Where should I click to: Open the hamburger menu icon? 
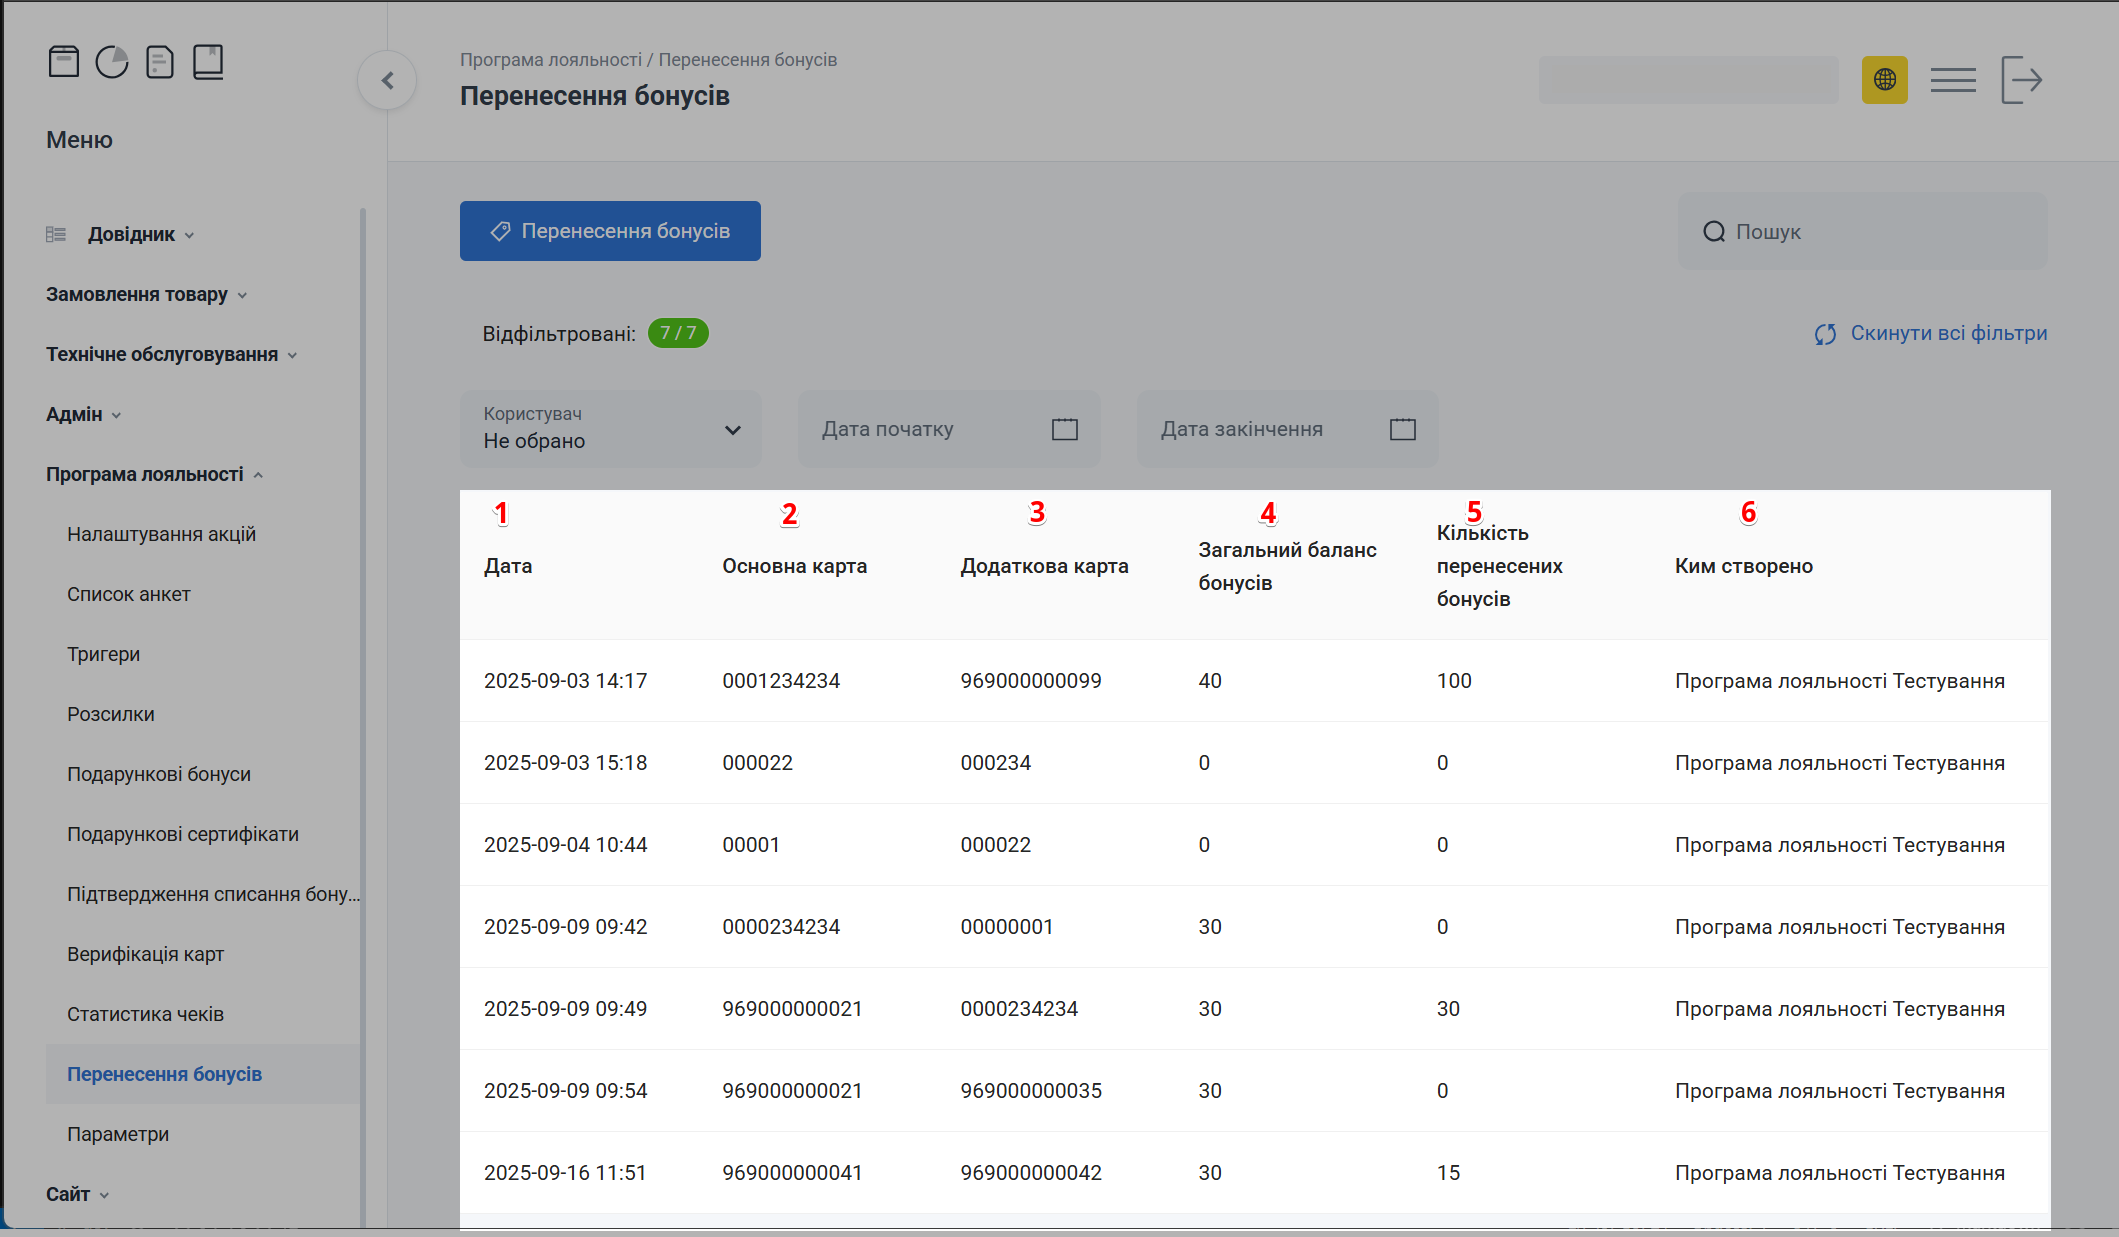pos(1952,80)
